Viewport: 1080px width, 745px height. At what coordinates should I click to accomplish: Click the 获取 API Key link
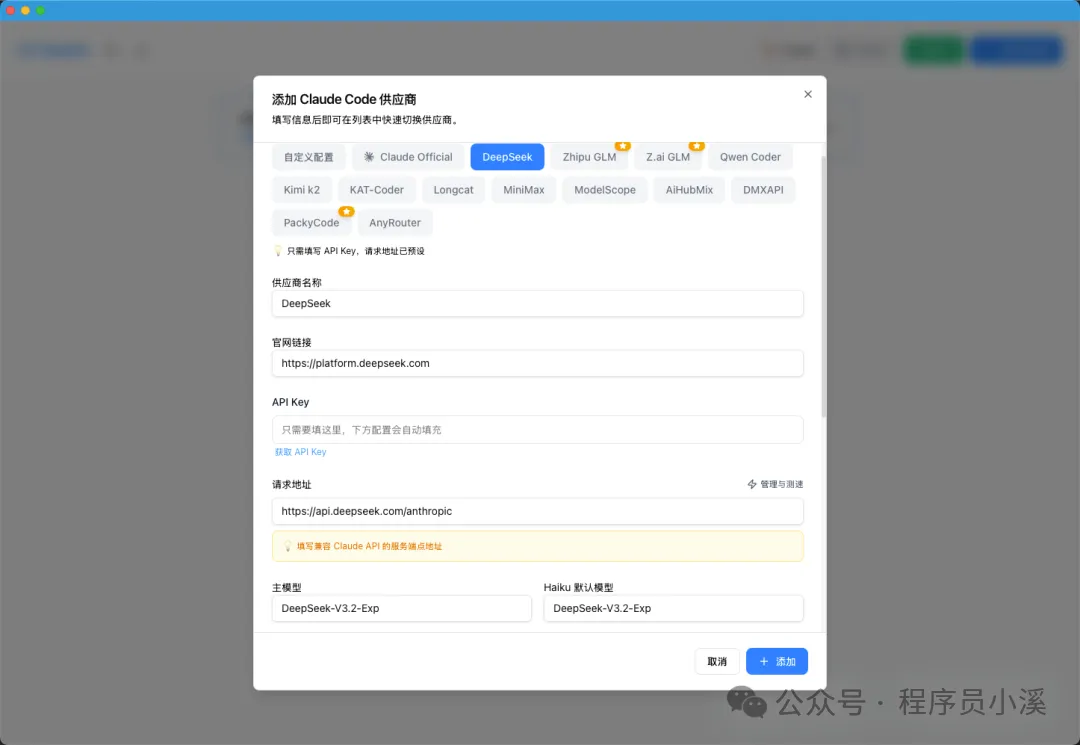point(300,452)
